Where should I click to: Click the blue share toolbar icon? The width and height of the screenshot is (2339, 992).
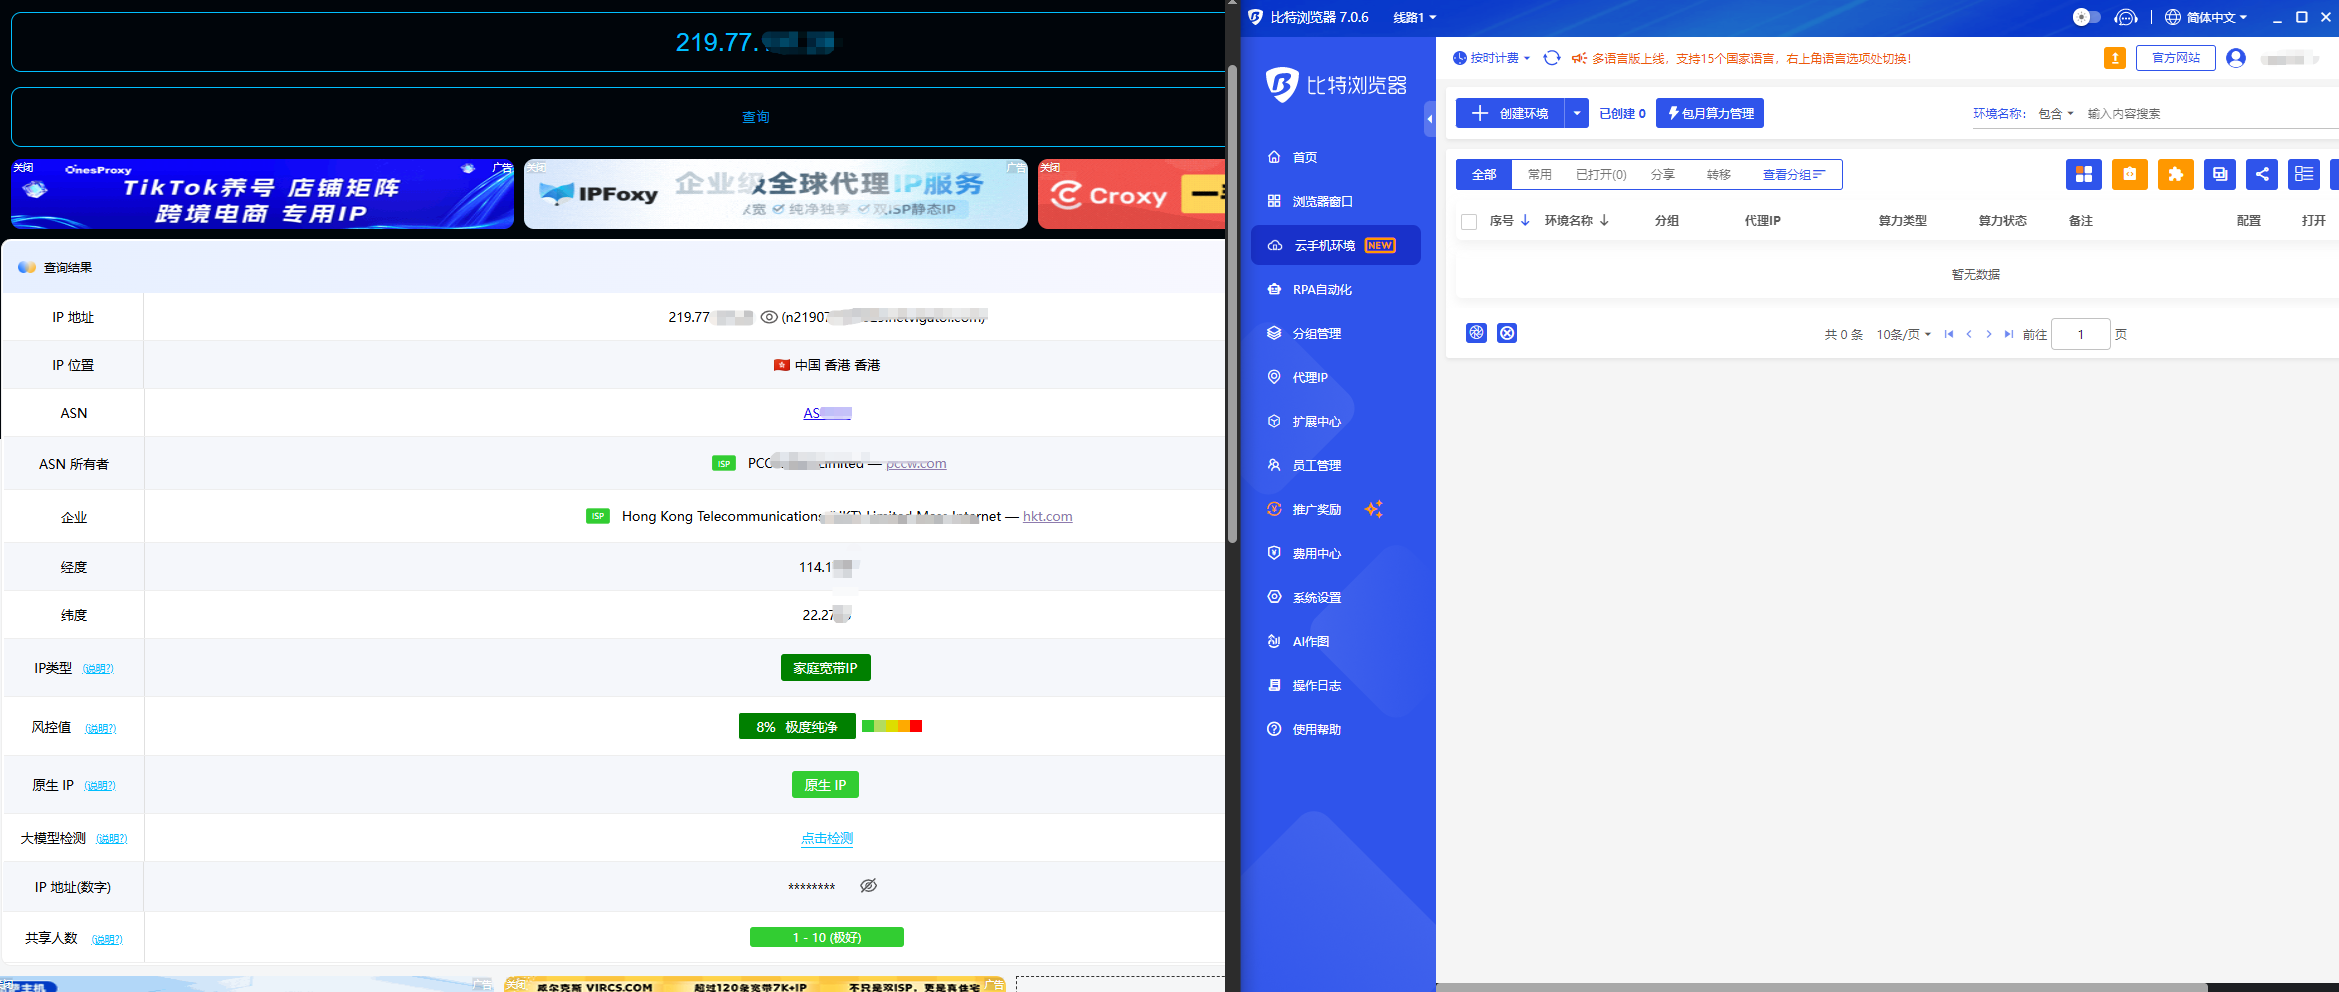(x=2261, y=174)
